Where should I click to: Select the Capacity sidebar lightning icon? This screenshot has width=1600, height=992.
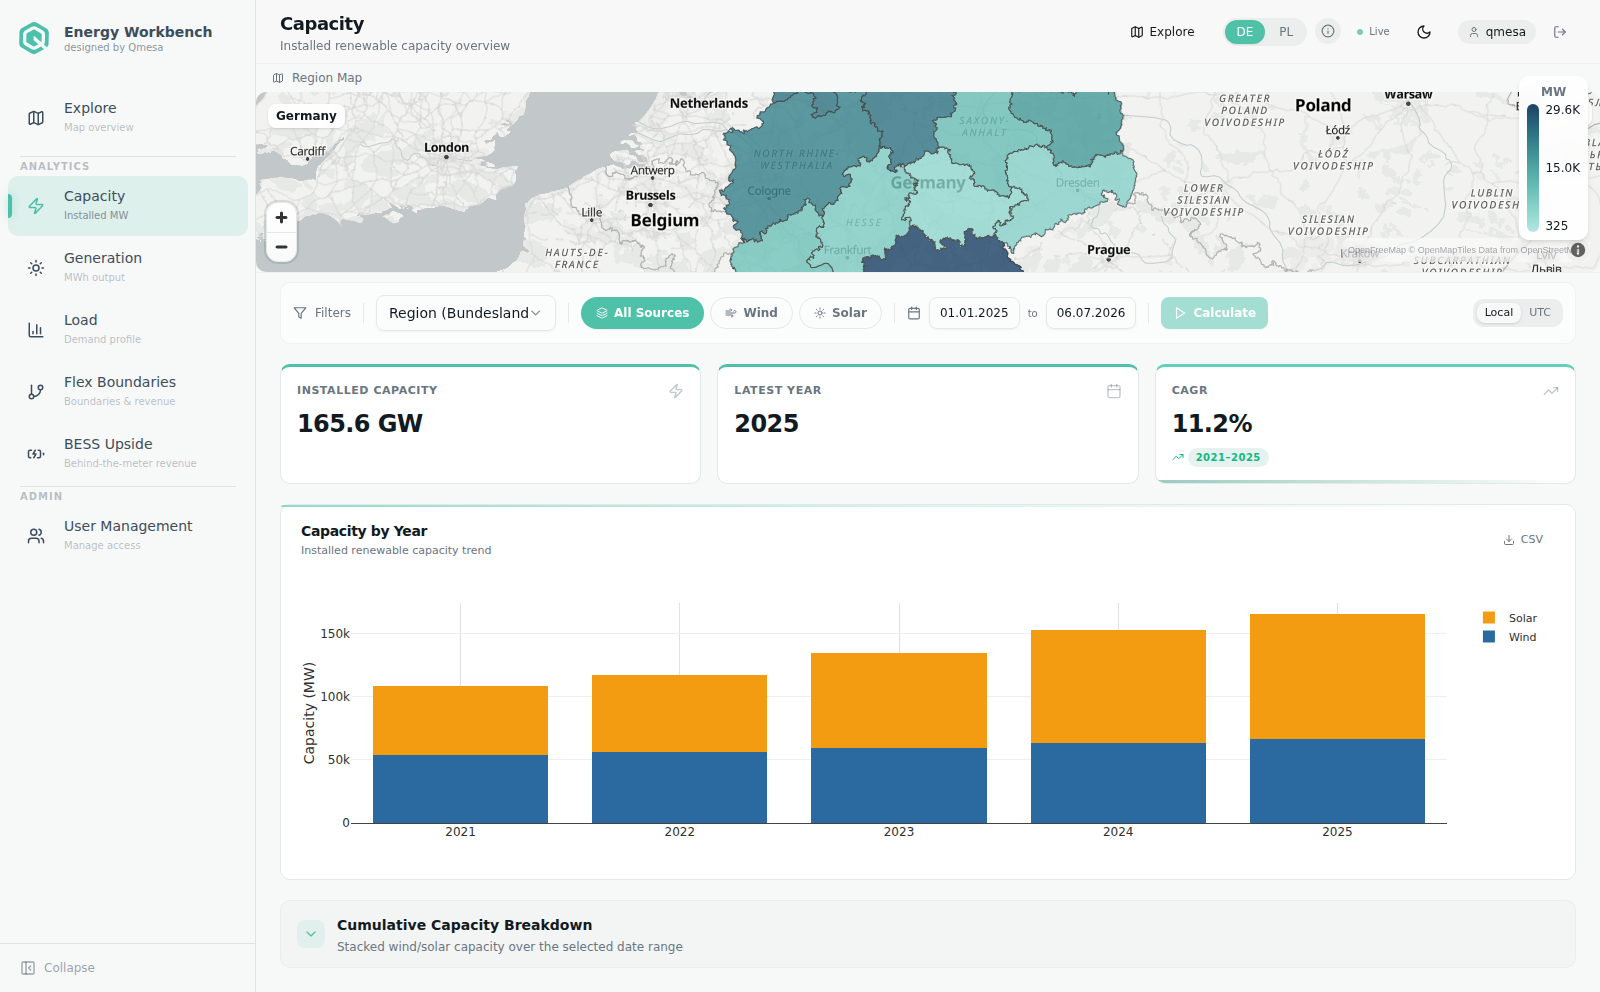[x=36, y=206]
